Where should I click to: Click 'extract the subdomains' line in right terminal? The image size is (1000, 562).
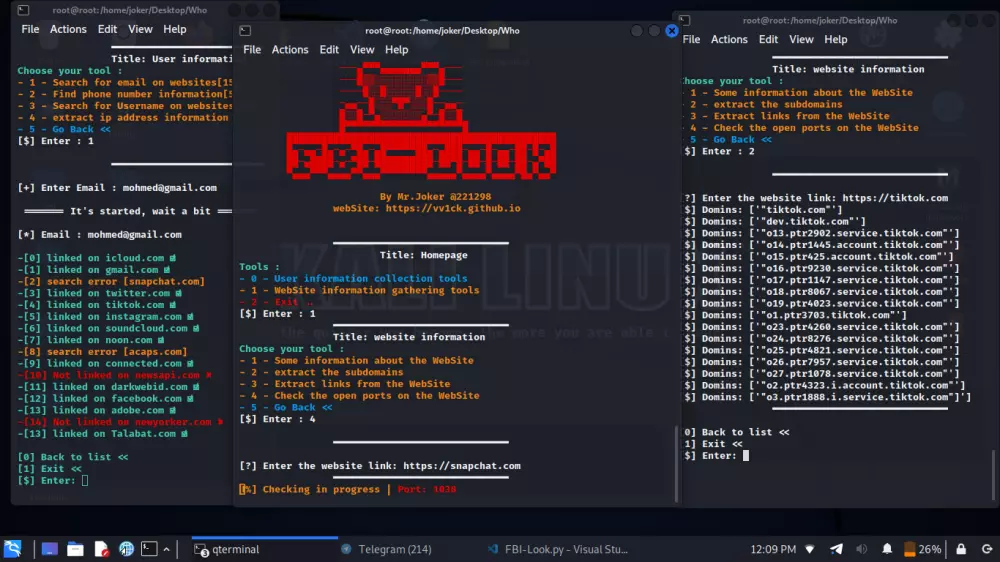tap(766, 104)
